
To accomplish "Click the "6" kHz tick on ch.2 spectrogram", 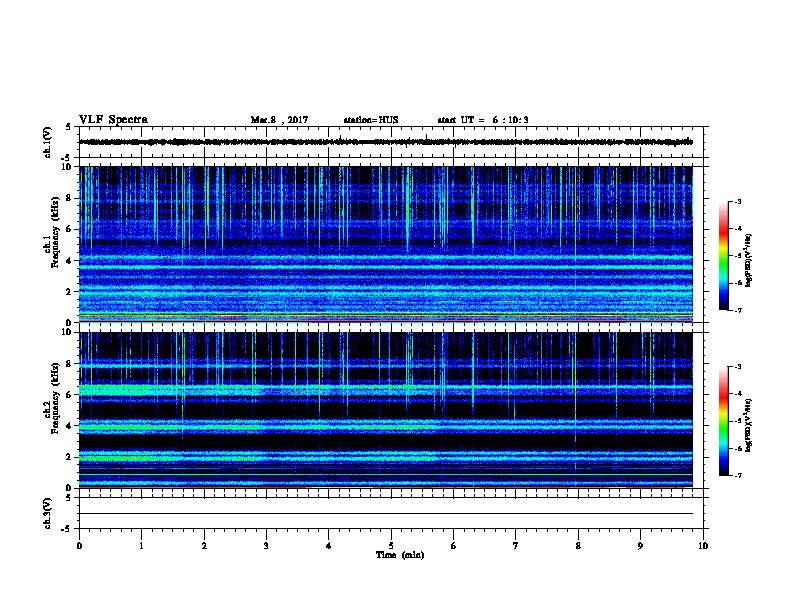I will click(x=70, y=395).
